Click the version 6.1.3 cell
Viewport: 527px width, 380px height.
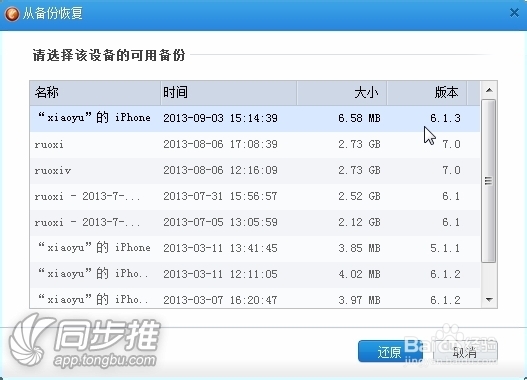[x=445, y=118]
